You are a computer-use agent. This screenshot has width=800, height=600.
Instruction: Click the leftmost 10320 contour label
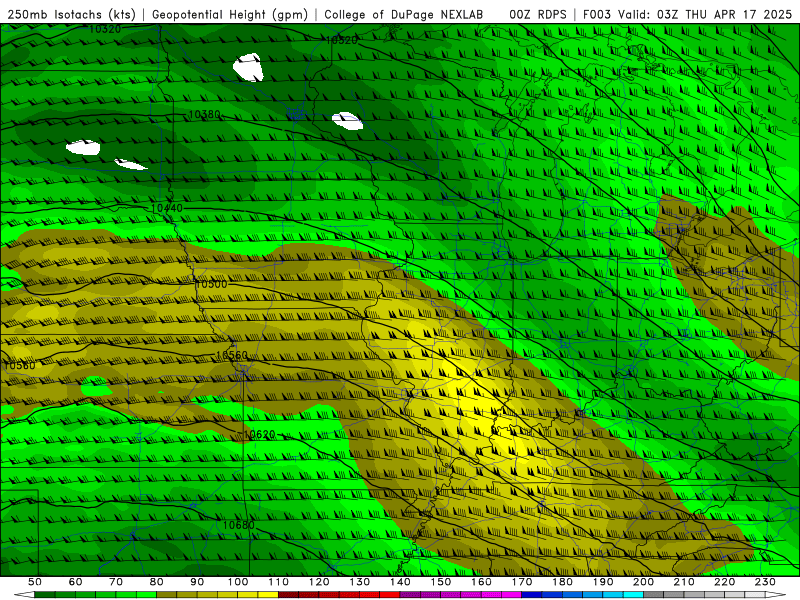tap(105, 29)
